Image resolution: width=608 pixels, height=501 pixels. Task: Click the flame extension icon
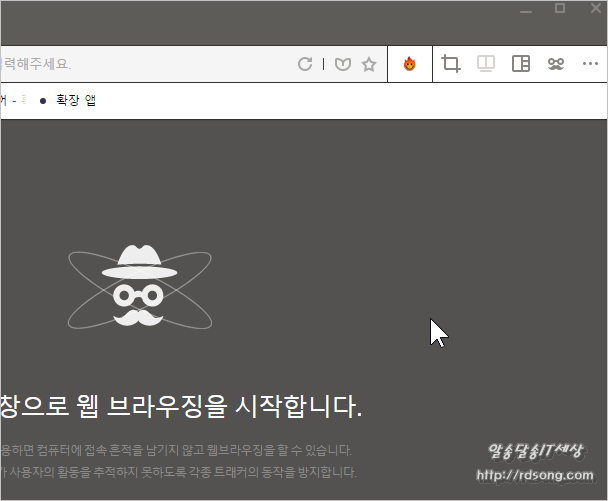(x=409, y=64)
